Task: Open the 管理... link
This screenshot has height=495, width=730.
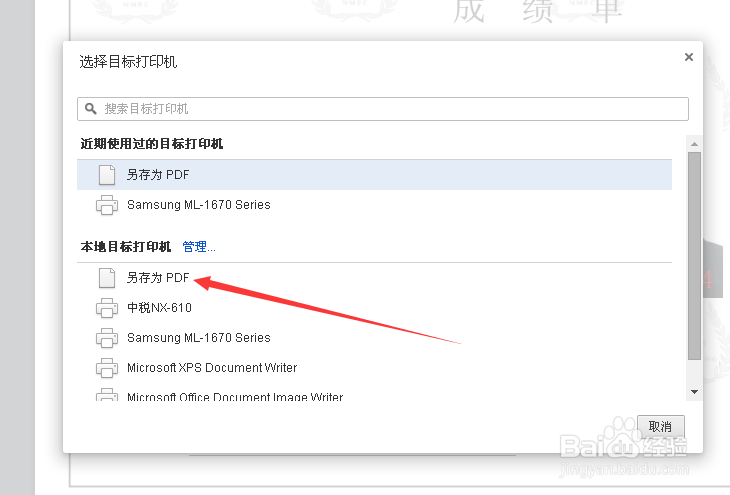Action: click(x=199, y=247)
